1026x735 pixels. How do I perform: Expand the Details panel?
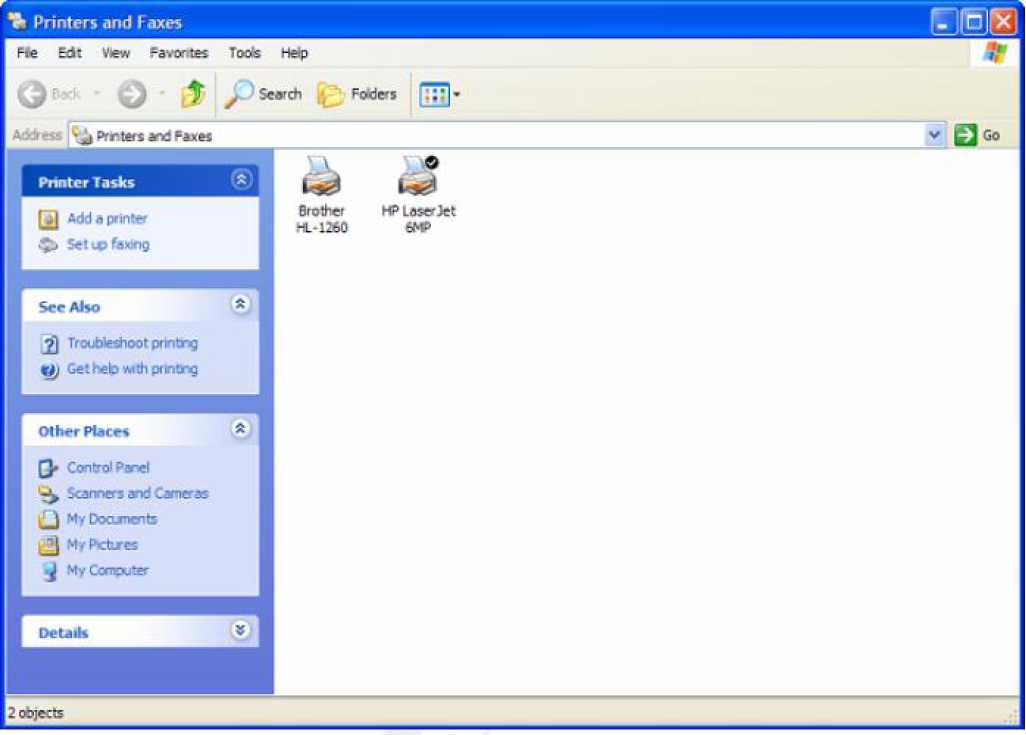point(240,630)
